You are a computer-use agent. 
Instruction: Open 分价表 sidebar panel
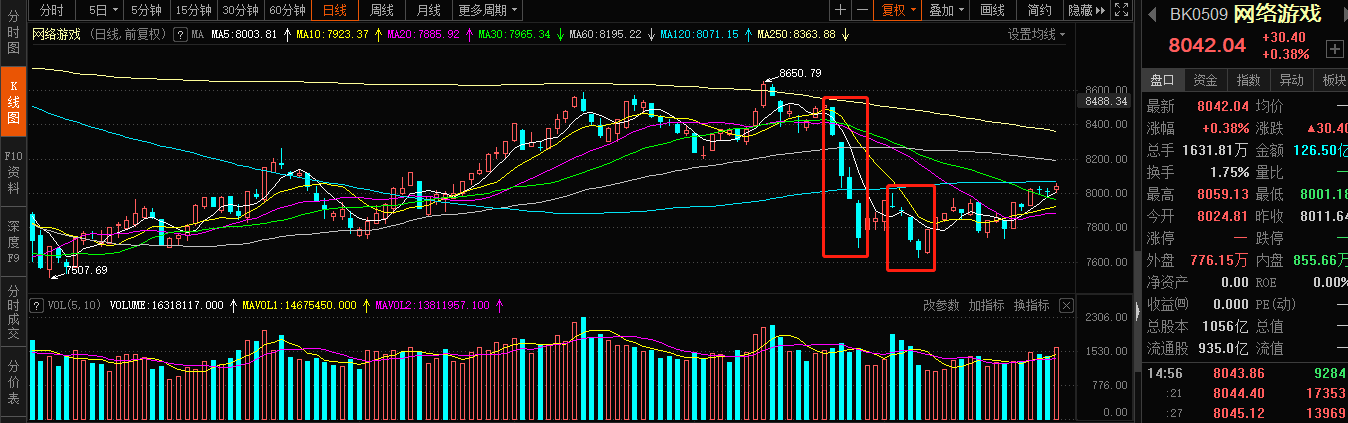[13, 381]
